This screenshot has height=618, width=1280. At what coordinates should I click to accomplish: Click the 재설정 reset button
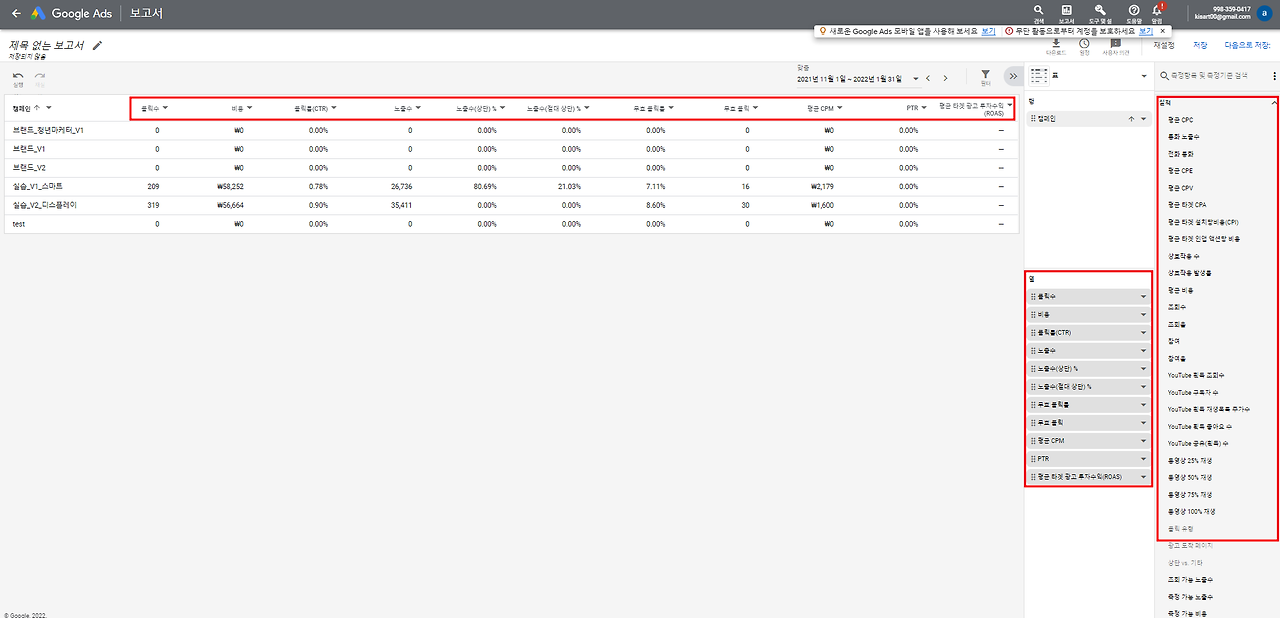coord(1164,45)
